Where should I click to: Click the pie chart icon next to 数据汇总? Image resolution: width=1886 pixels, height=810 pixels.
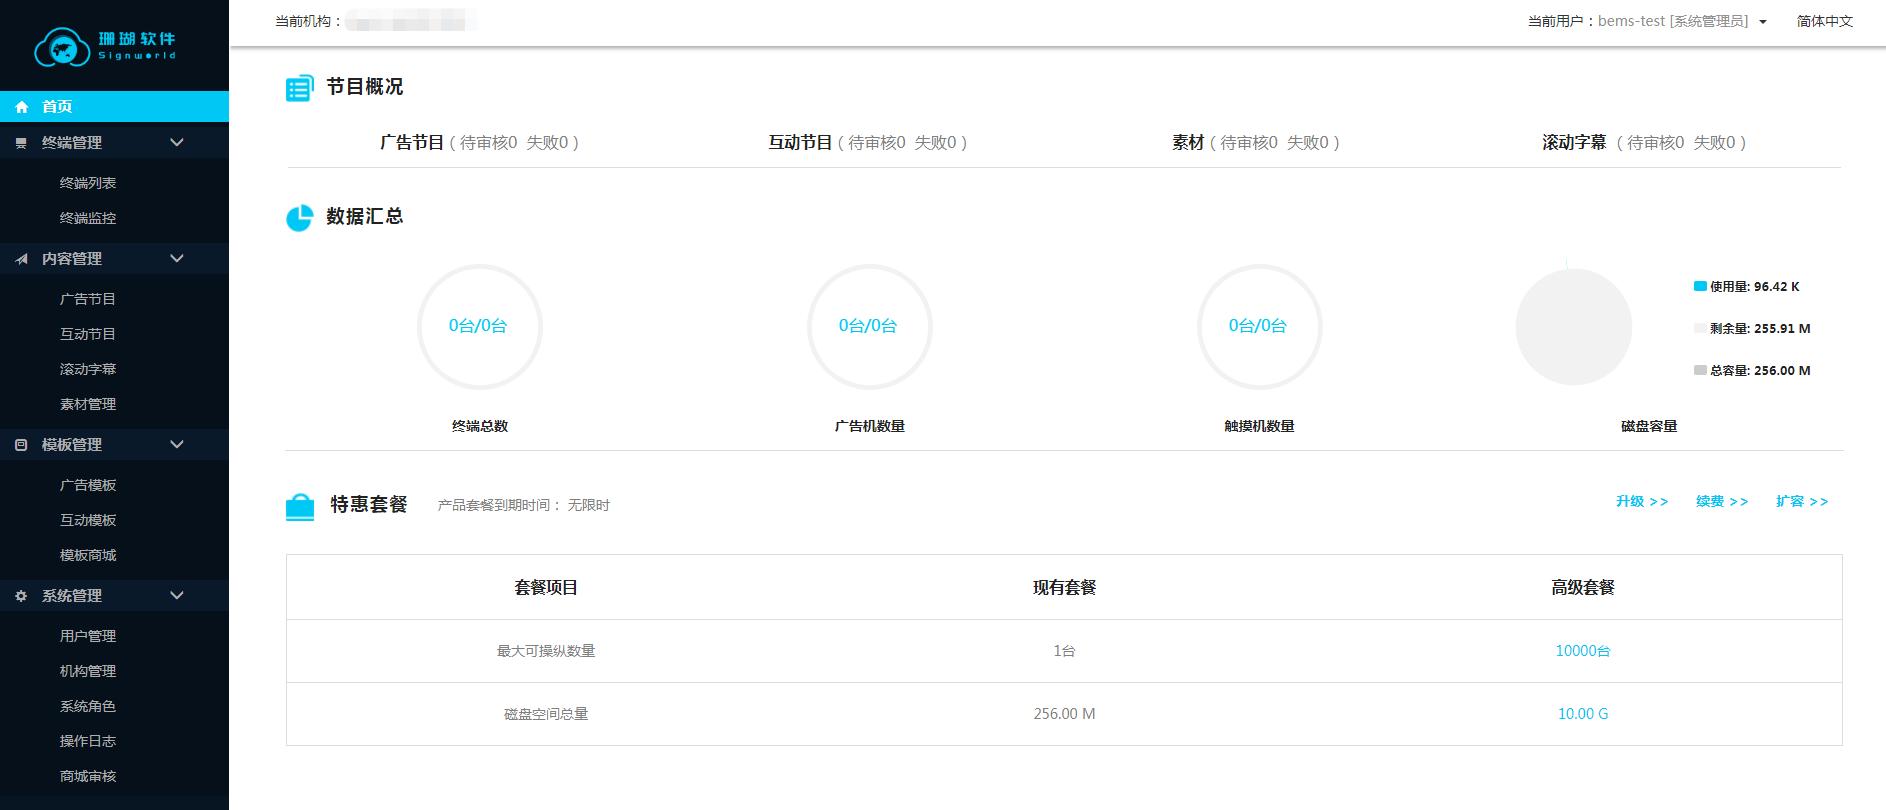click(x=299, y=218)
